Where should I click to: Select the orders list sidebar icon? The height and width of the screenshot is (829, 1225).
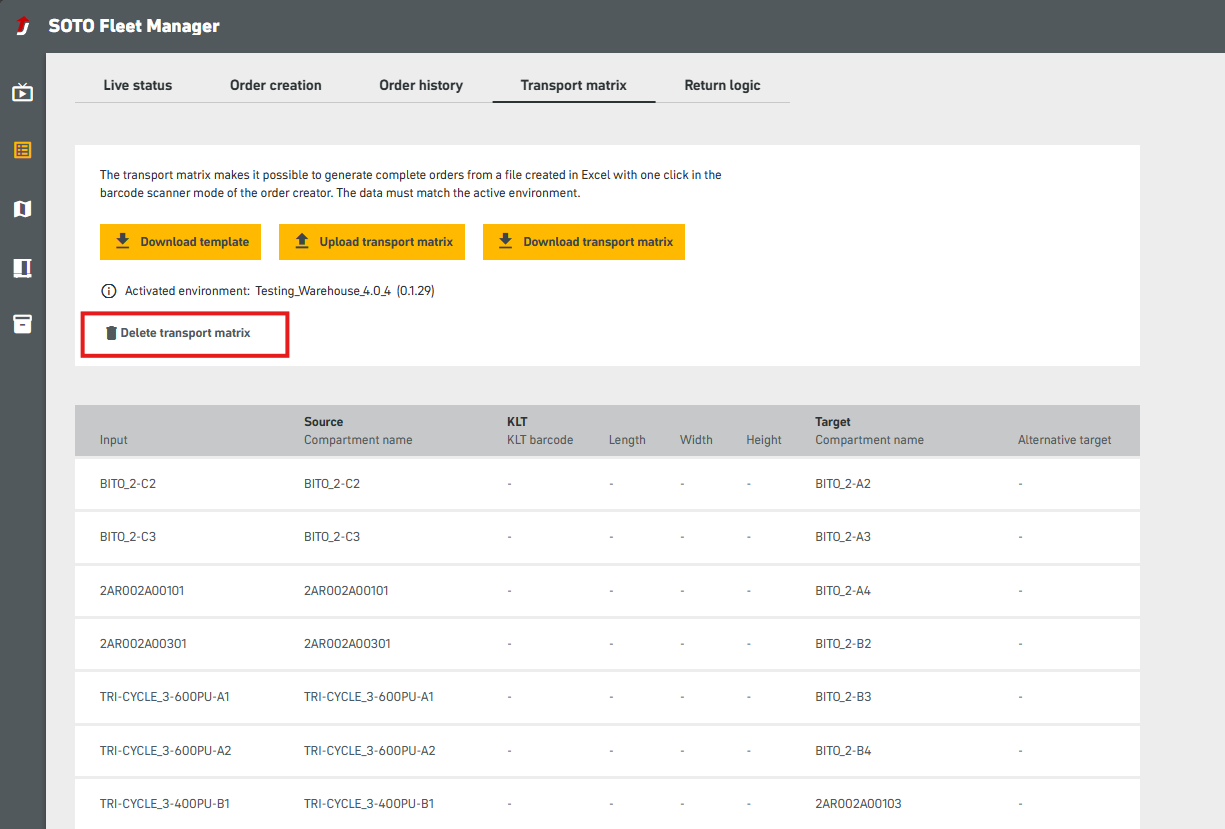[x=22, y=150]
